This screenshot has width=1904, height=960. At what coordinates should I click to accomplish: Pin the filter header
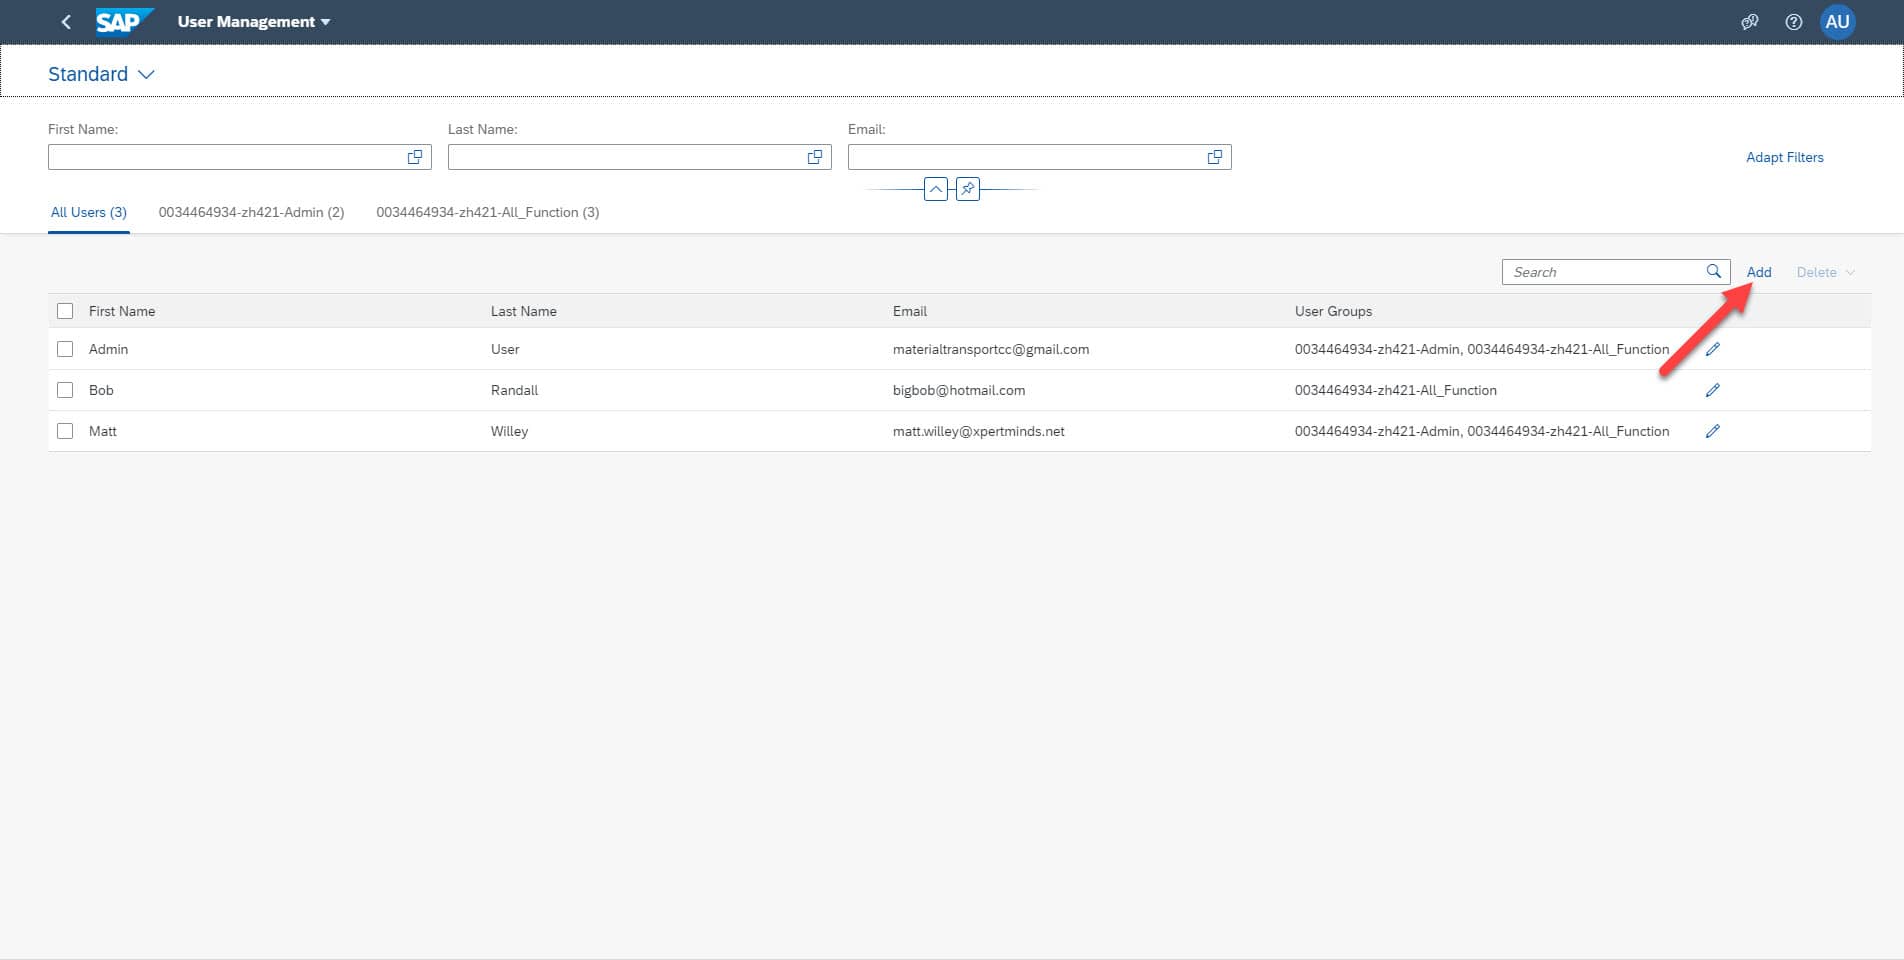click(x=968, y=189)
